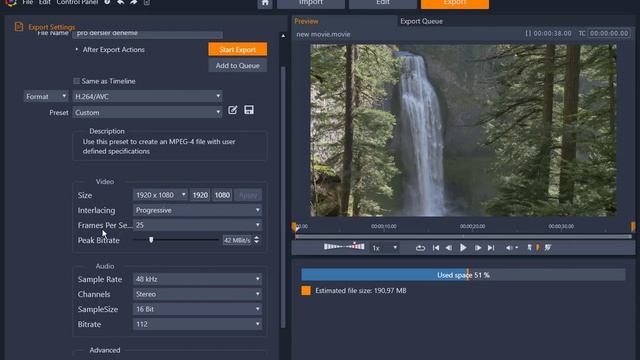Jump to the start of the preview
The image size is (640, 360).
436,248
